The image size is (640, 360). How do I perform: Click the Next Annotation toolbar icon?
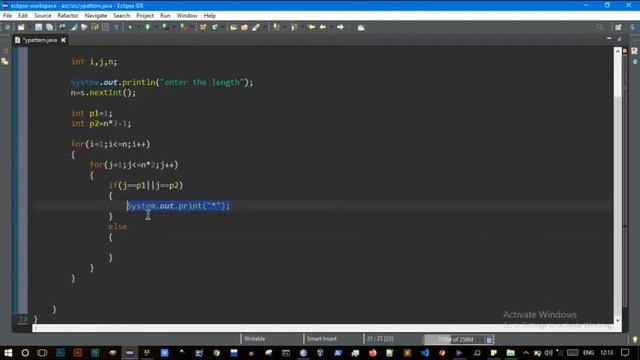(x=276, y=27)
